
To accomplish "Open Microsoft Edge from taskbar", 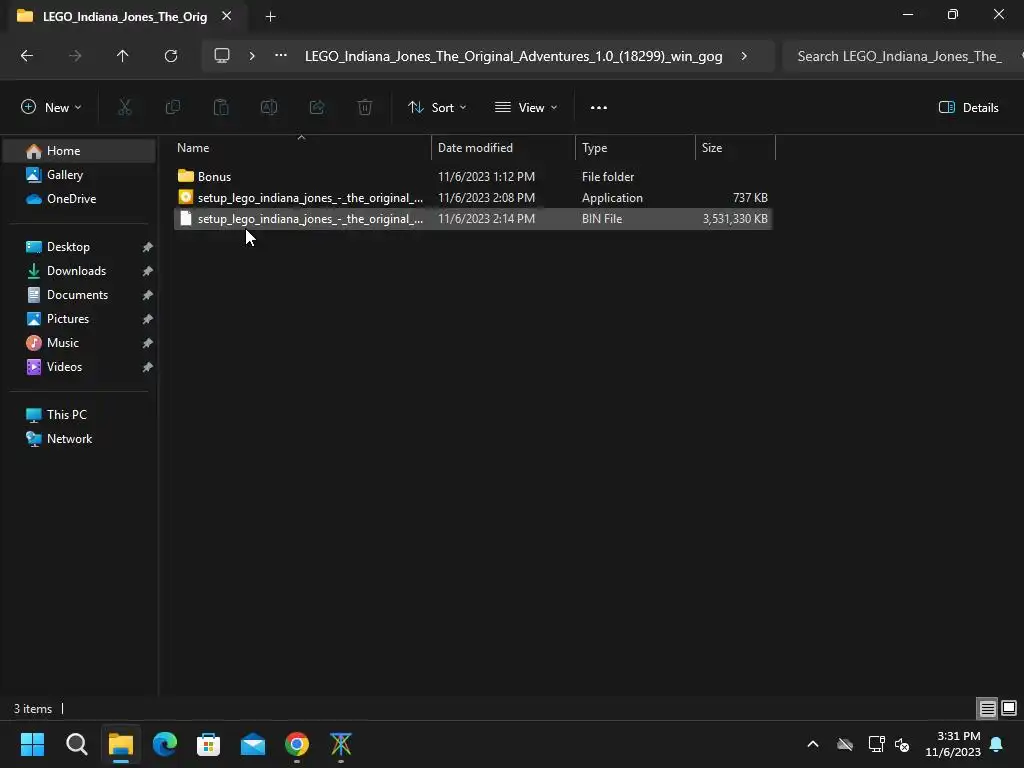I will click(x=165, y=744).
